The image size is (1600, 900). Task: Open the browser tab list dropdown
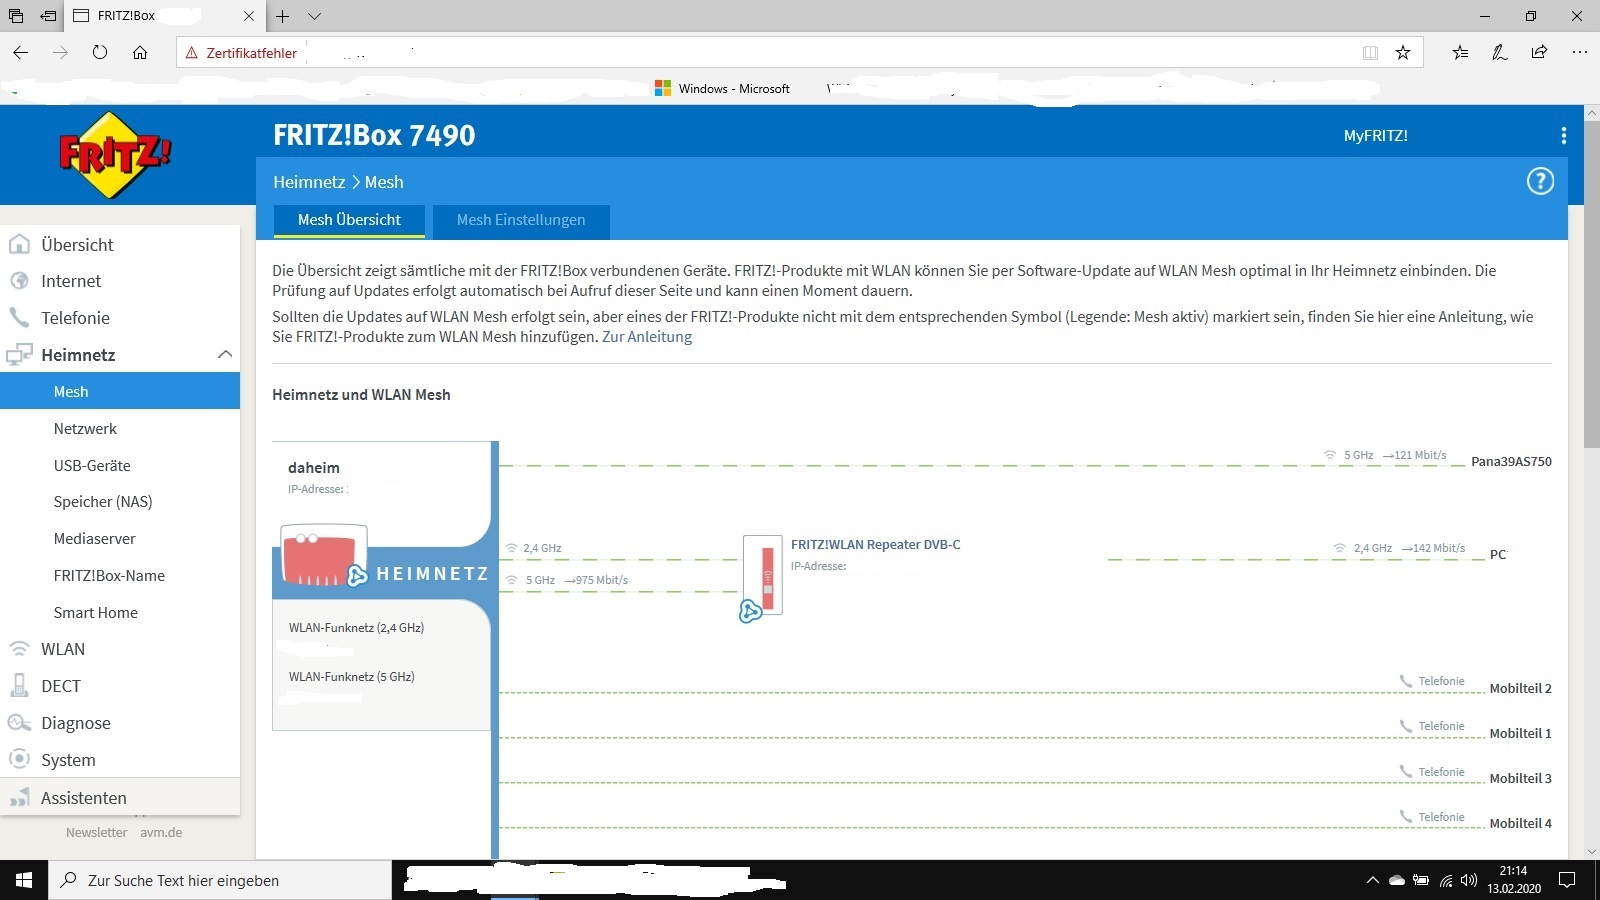click(314, 16)
